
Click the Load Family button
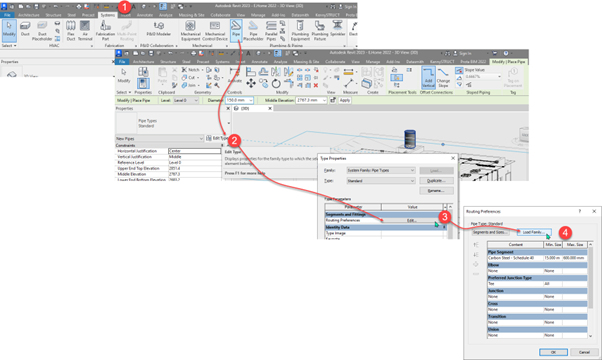(x=534, y=232)
